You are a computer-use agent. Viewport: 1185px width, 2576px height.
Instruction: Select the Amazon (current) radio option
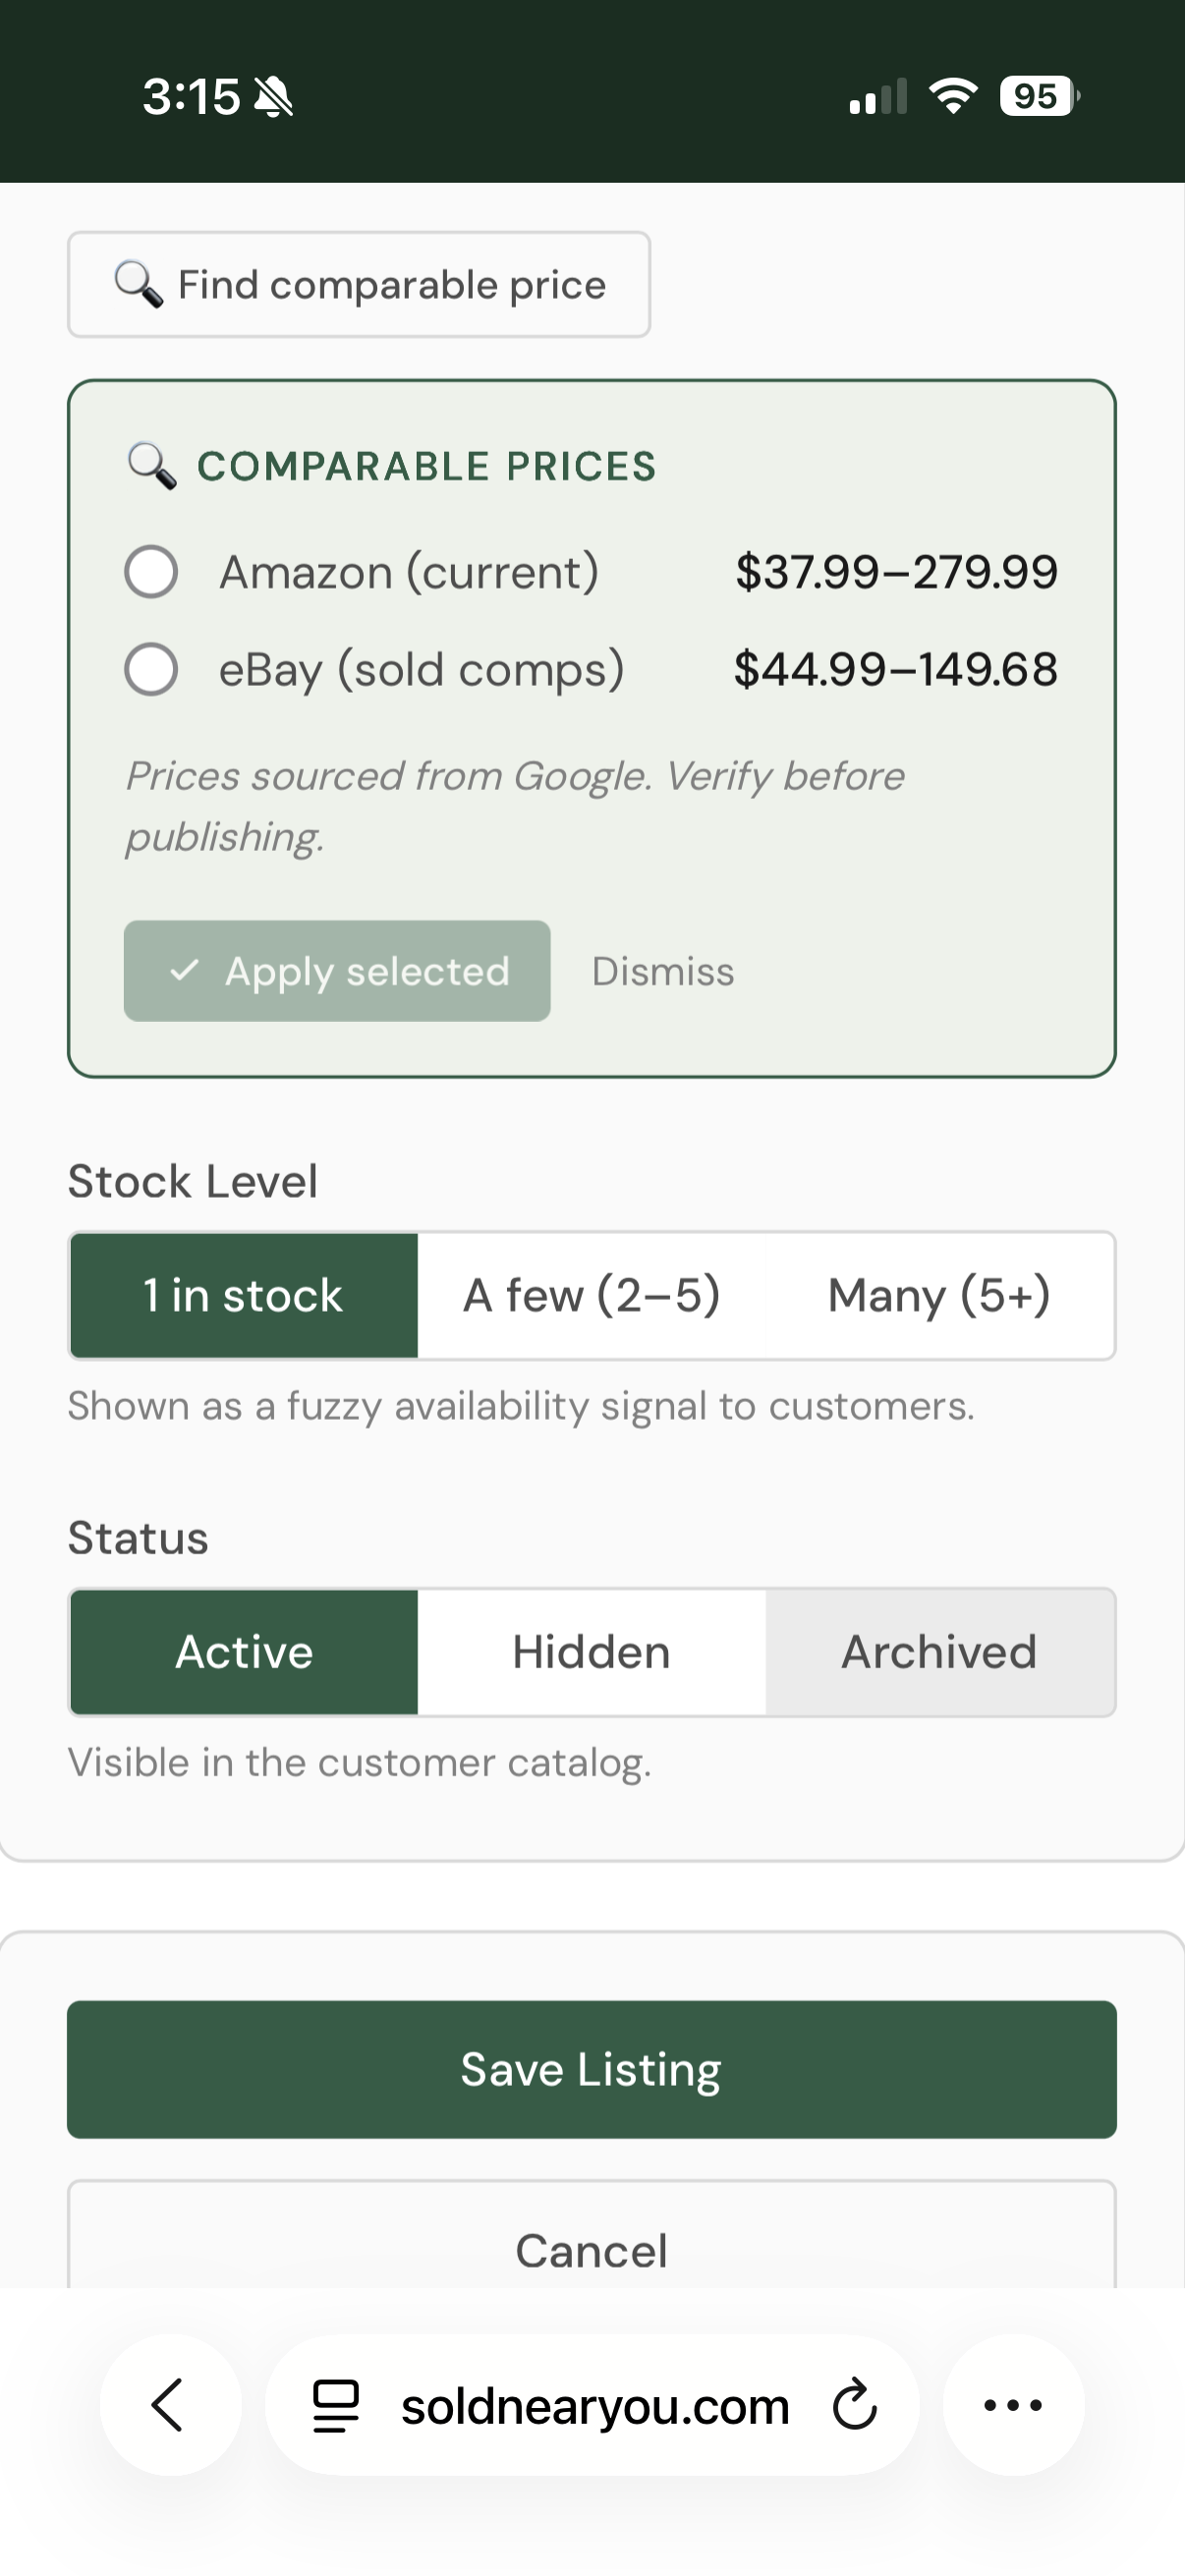(151, 572)
